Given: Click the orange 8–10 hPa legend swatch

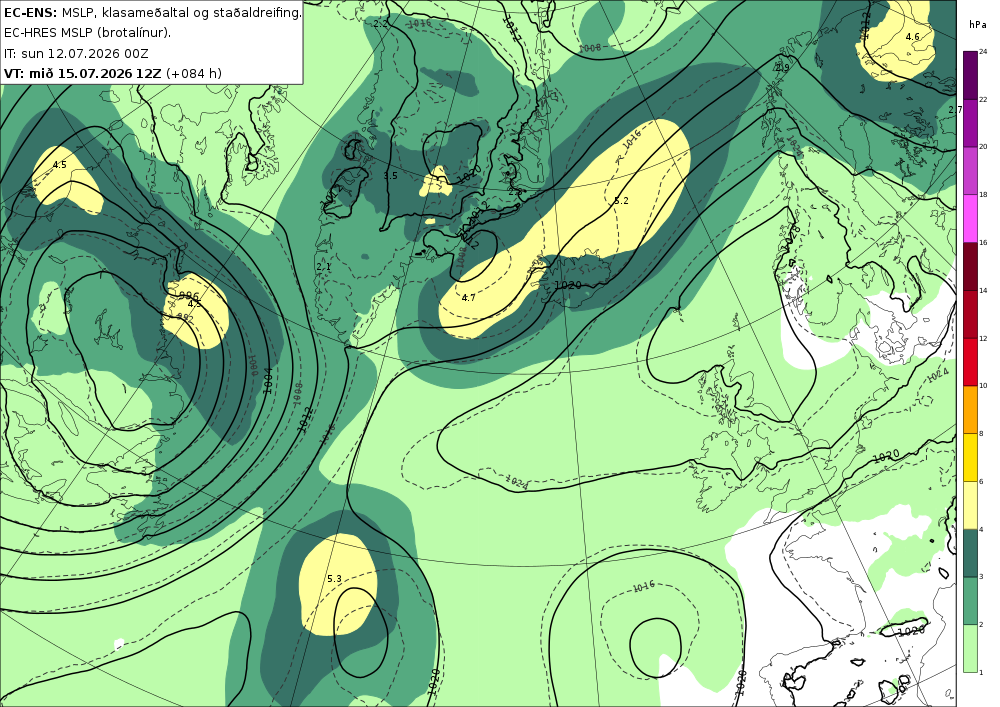Looking at the screenshot, I should pyautogui.click(x=970, y=409).
